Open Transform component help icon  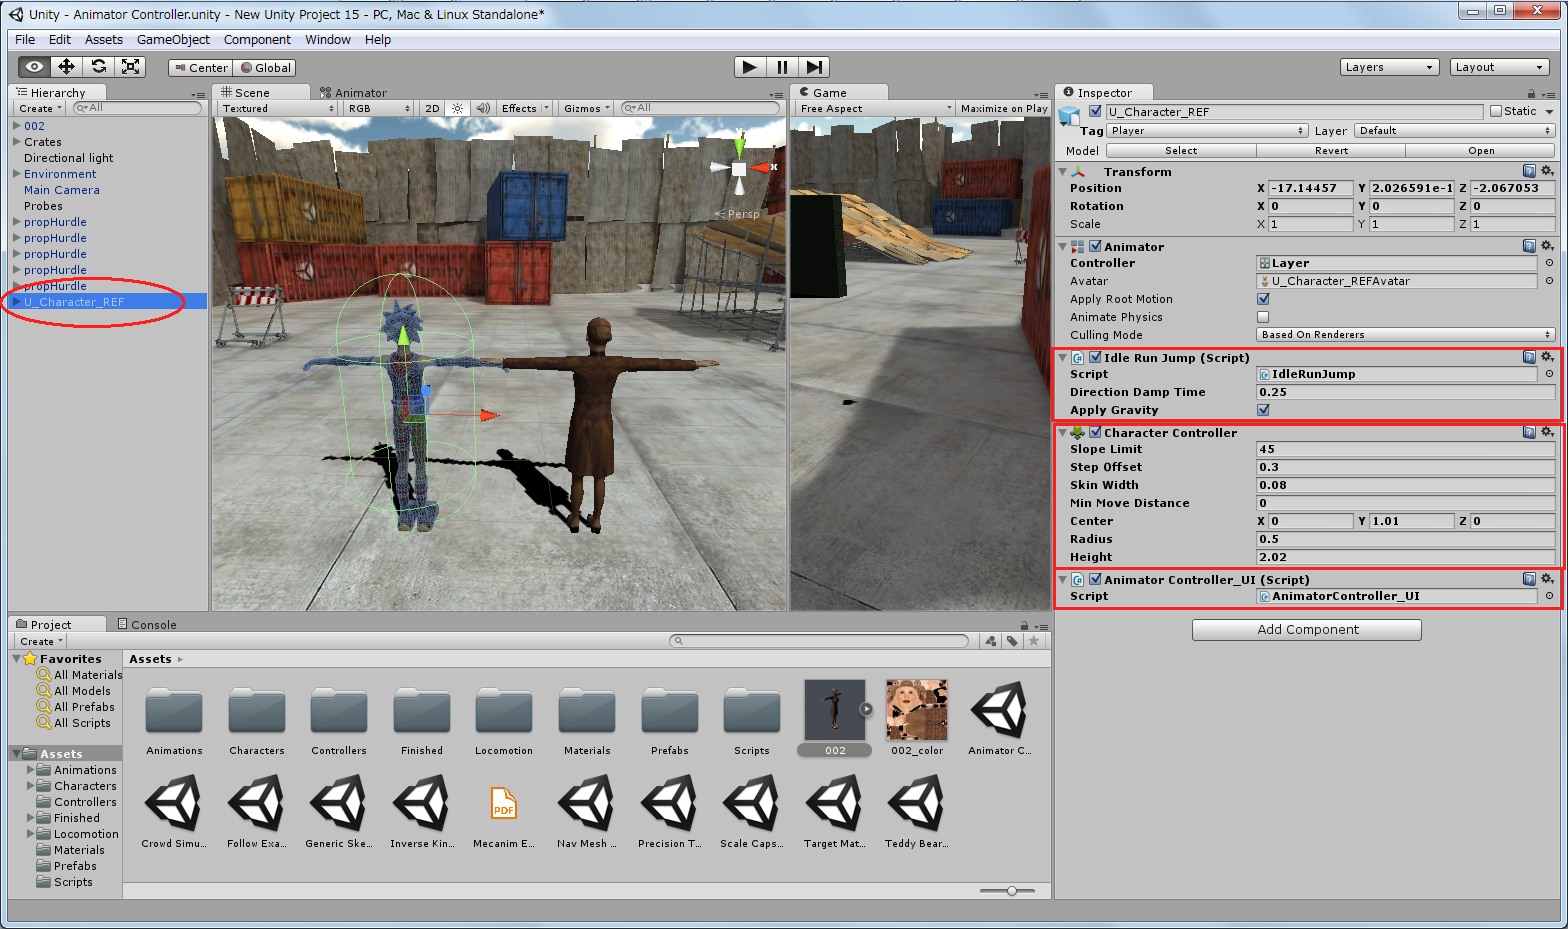[1529, 172]
